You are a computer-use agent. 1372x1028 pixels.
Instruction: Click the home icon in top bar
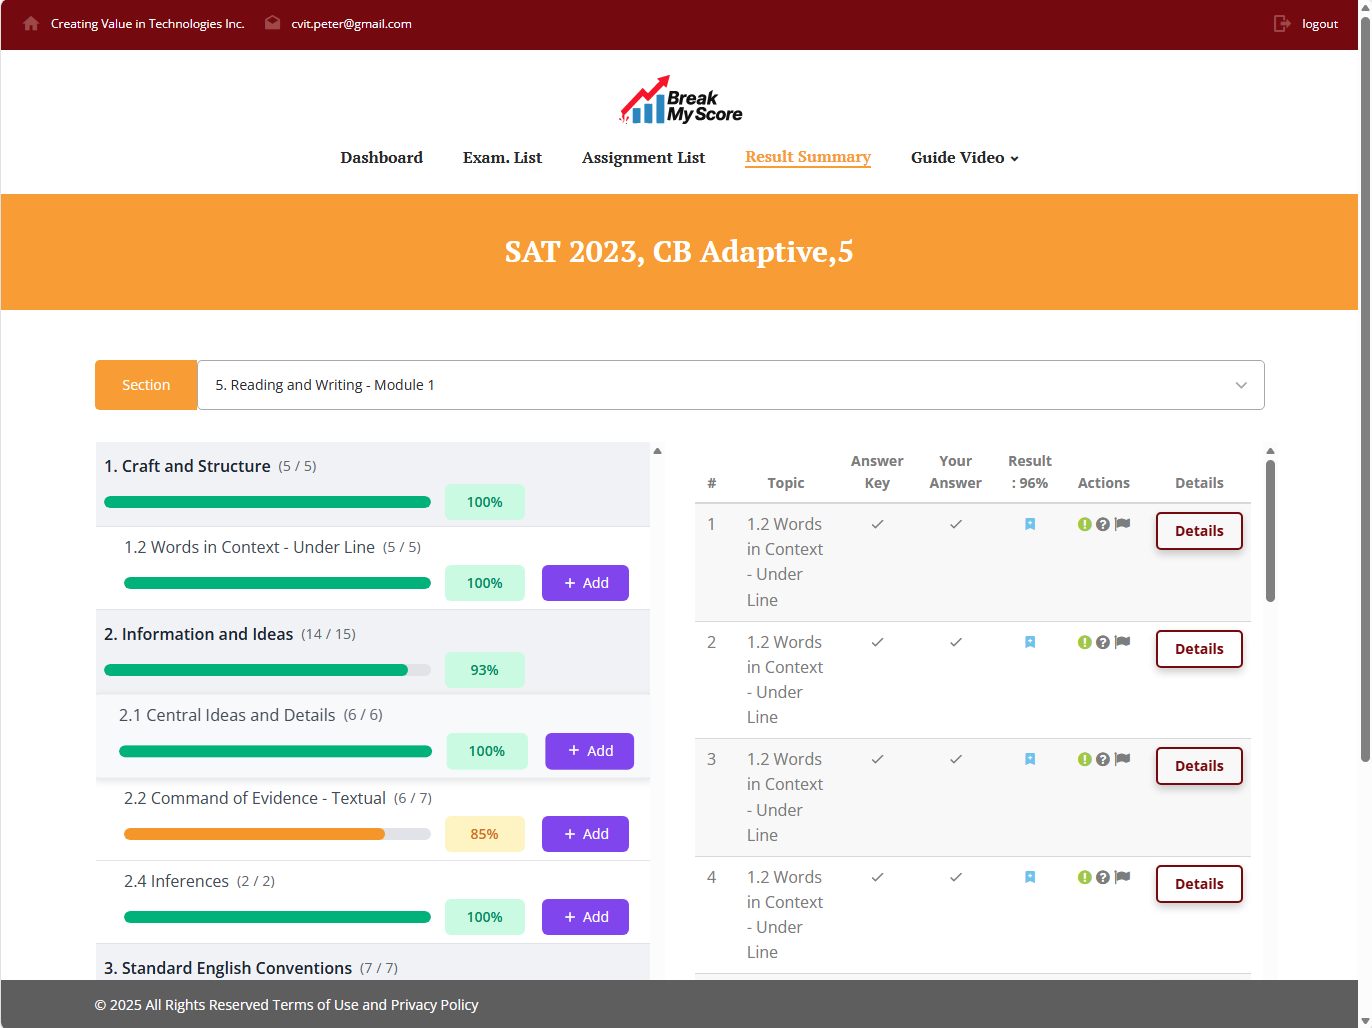click(x=31, y=23)
